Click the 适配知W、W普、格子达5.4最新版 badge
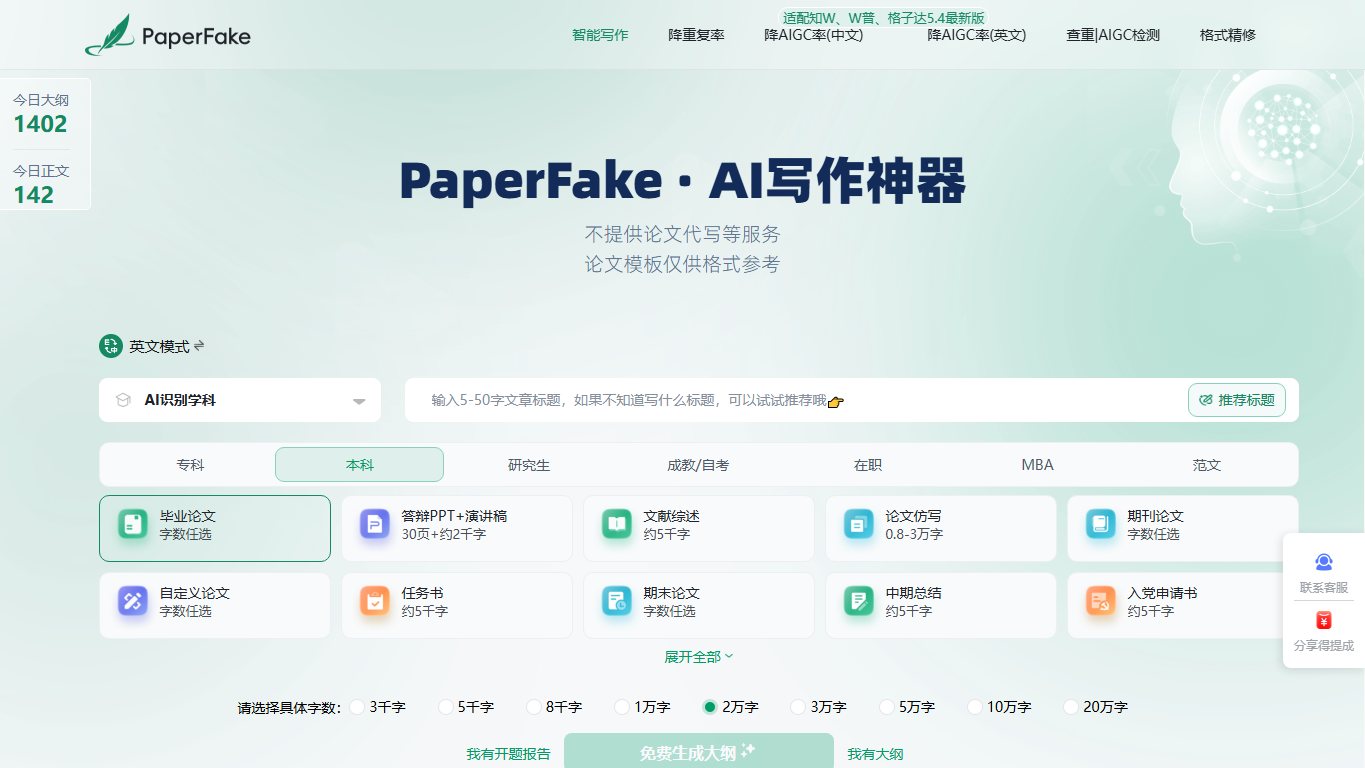 pos(884,17)
